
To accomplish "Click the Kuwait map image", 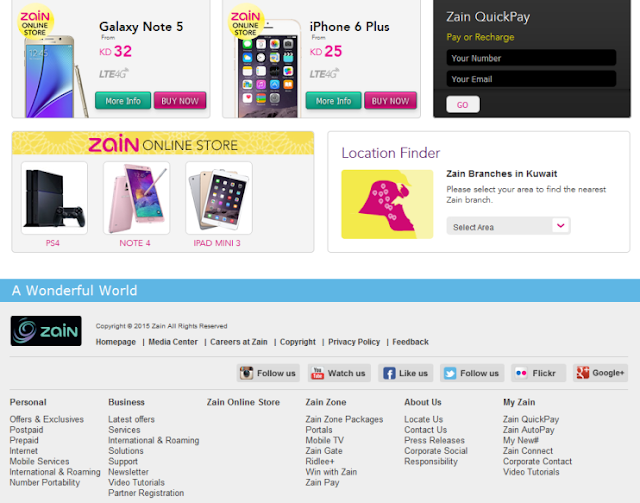I will point(387,204).
